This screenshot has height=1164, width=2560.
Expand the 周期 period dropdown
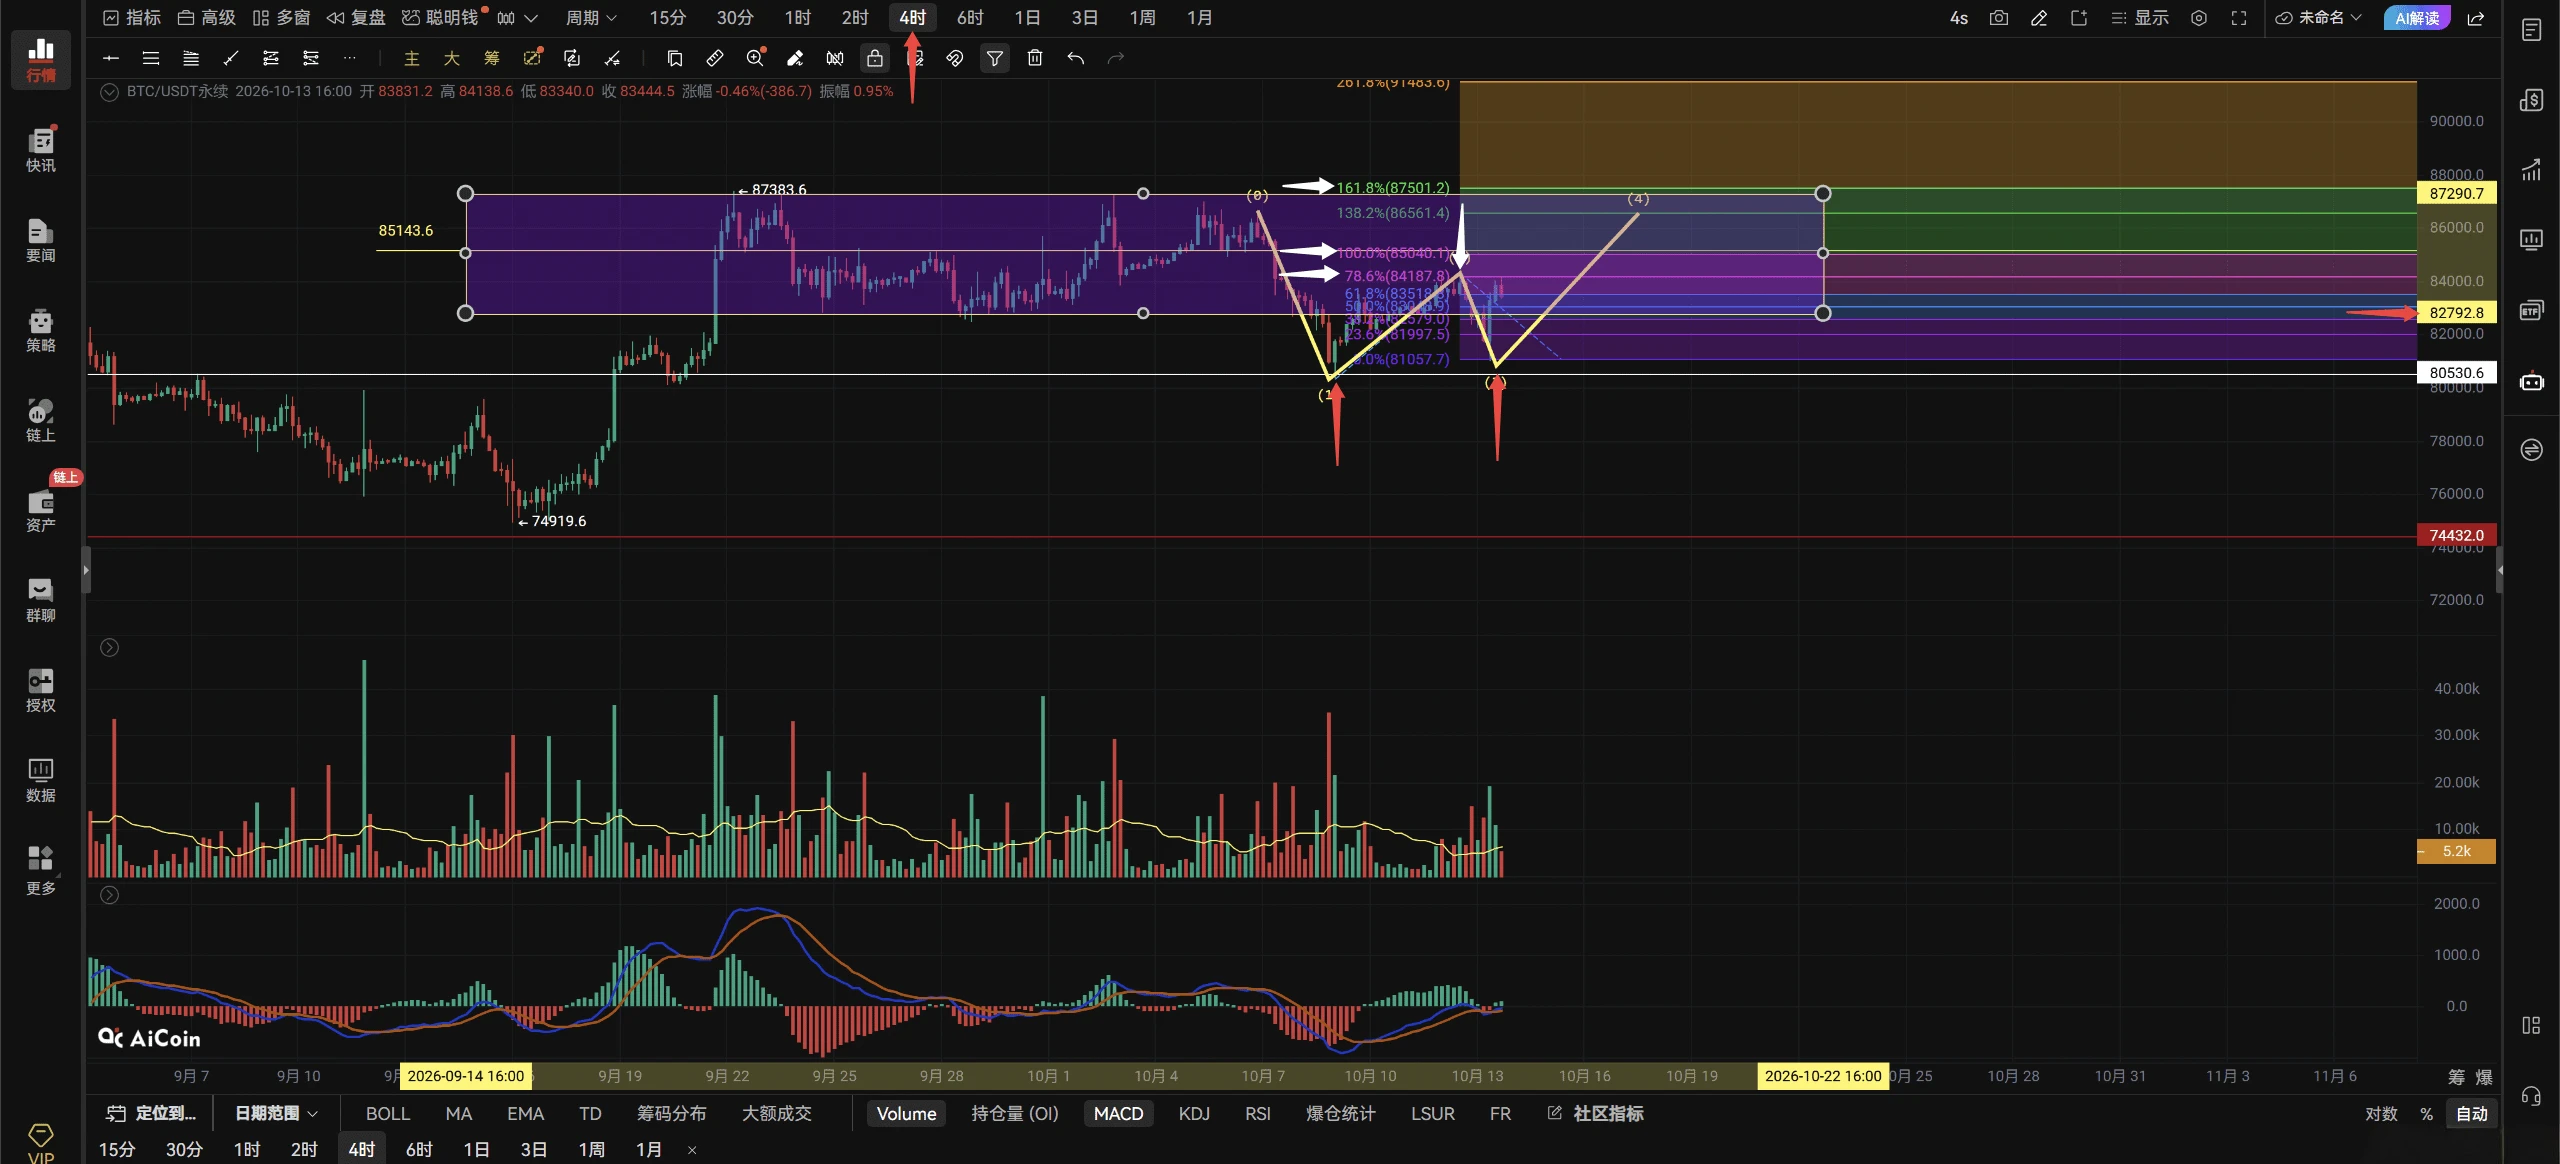point(591,18)
